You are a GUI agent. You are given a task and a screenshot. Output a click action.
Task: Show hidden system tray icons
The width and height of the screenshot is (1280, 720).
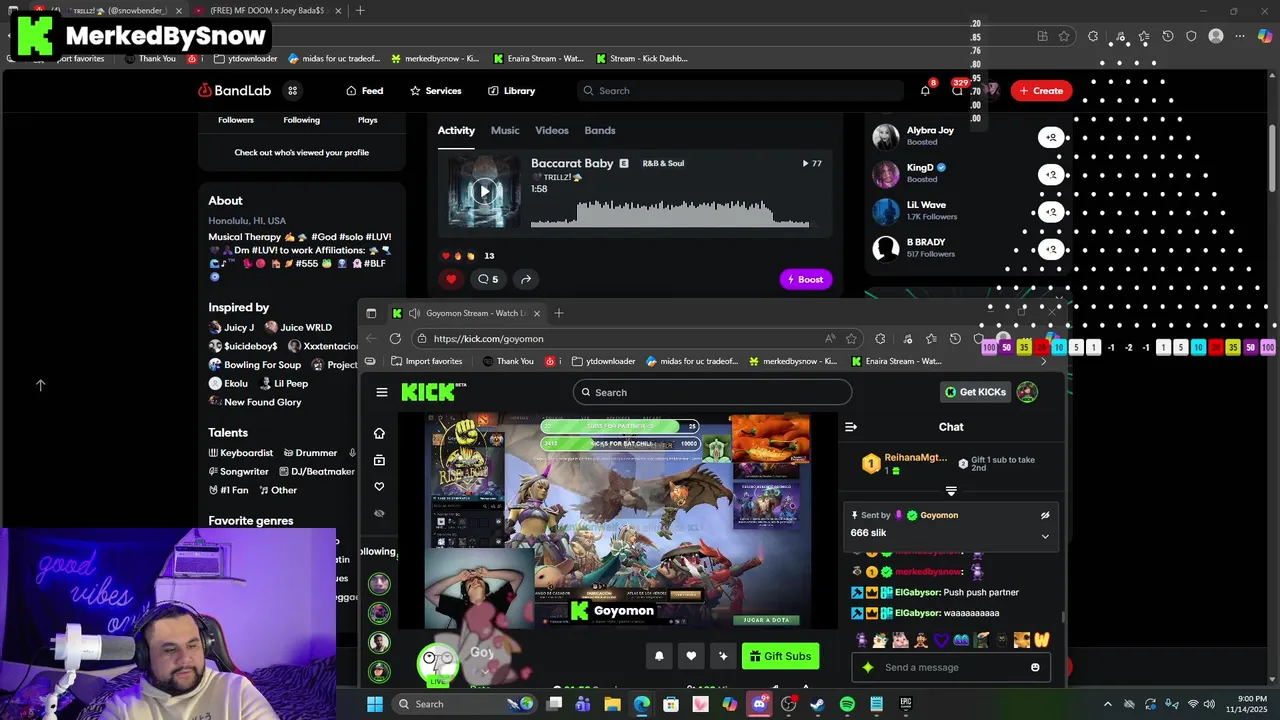click(x=1107, y=704)
